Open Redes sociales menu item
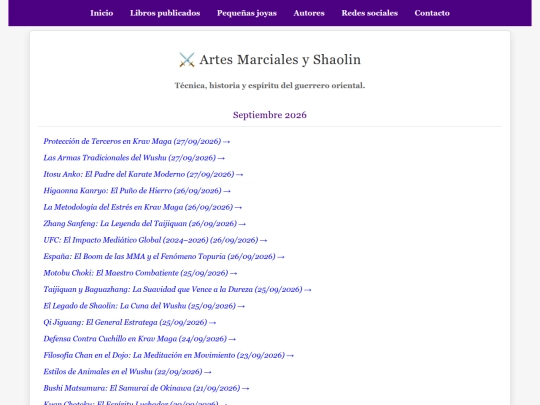The width and height of the screenshot is (540, 405). pos(370,13)
